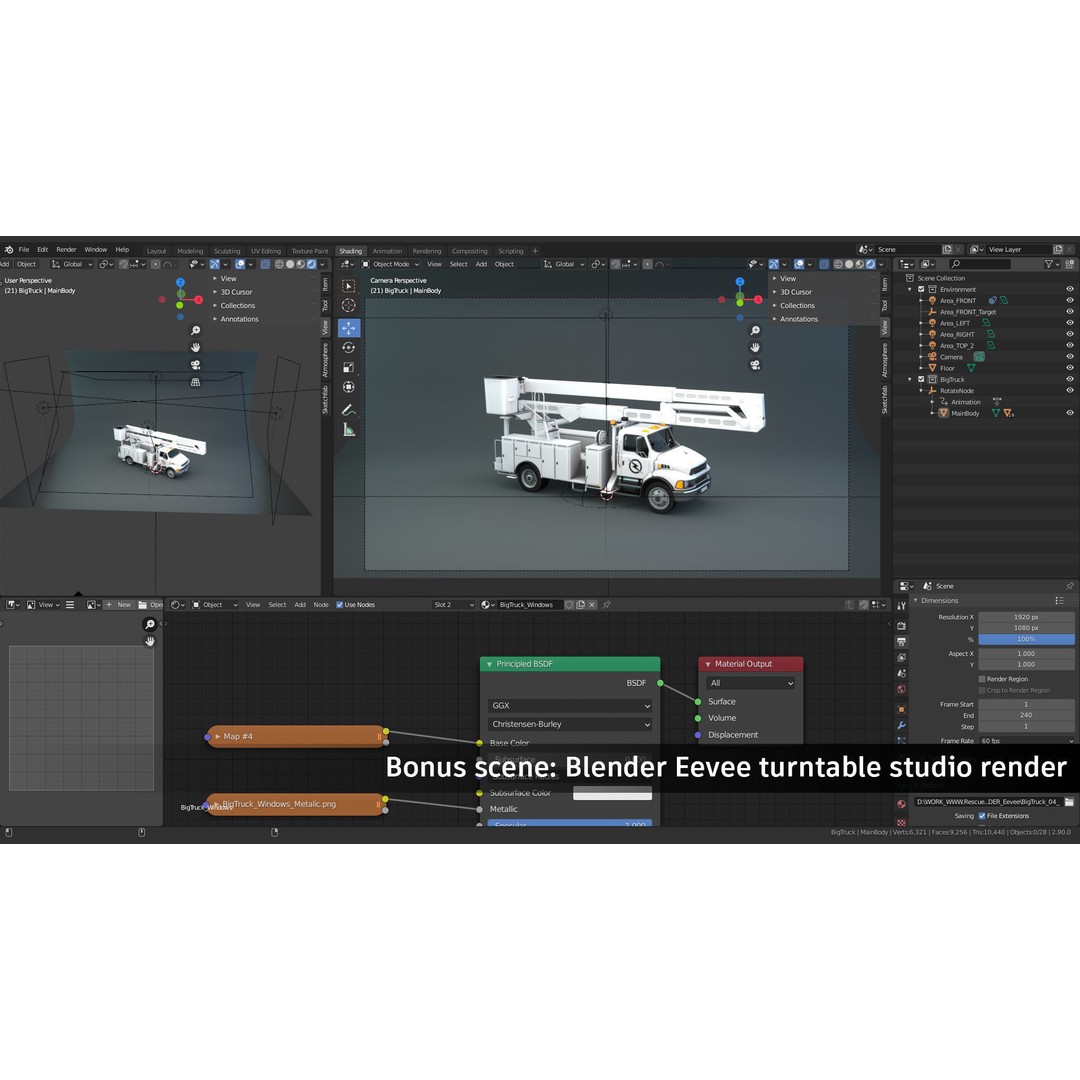1080x1080 pixels.
Task: Open the Output properties printer tab icon
Action: pyautogui.click(x=902, y=641)
